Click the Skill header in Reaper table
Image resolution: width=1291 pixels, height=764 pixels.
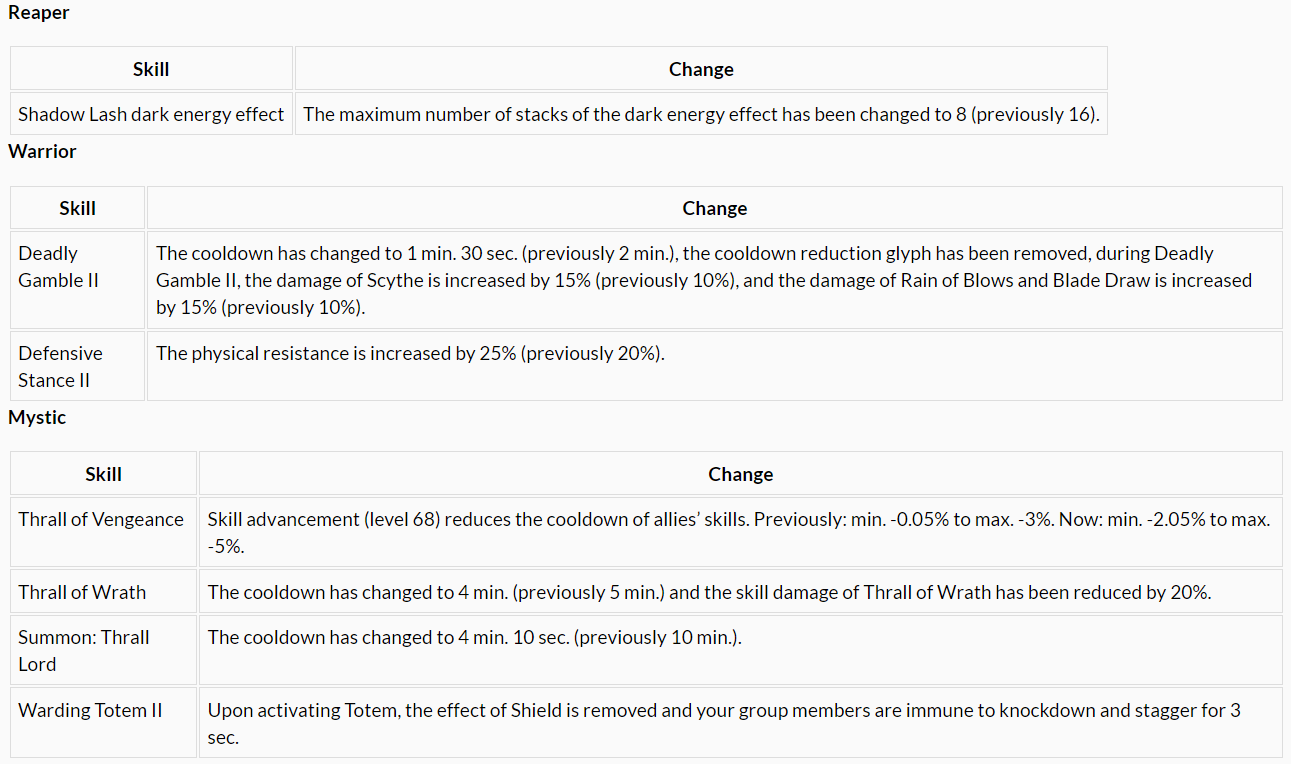click(151, 69)
